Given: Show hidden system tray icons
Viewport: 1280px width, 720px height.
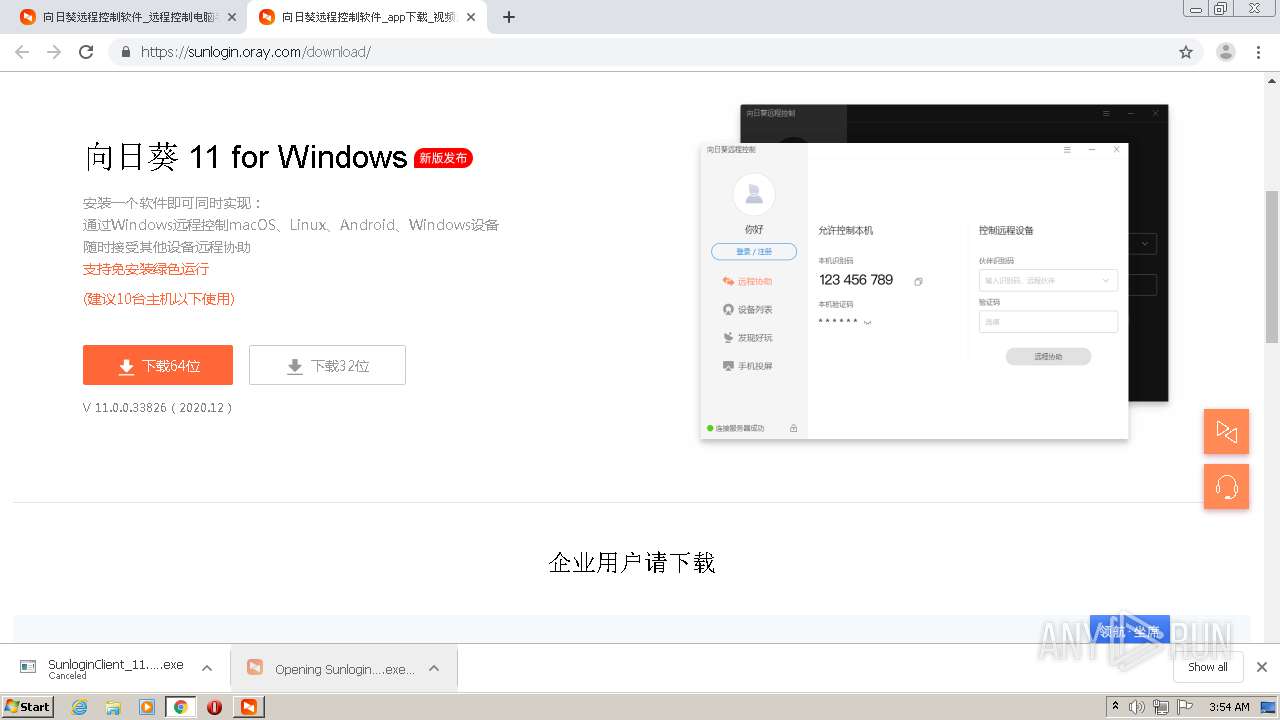Looking at the screenshot, I should (x=1115, y=707).
